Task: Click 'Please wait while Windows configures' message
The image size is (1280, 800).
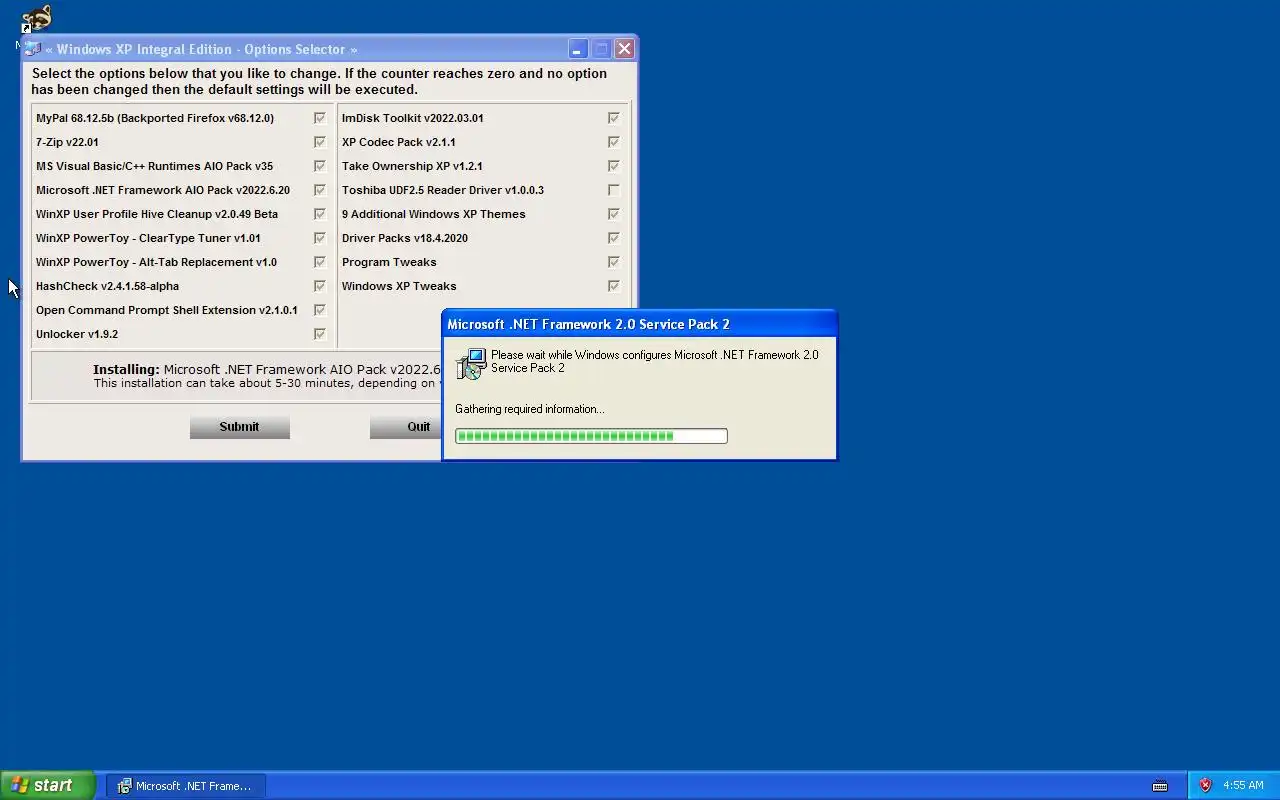Action: (x=655, y=361)
